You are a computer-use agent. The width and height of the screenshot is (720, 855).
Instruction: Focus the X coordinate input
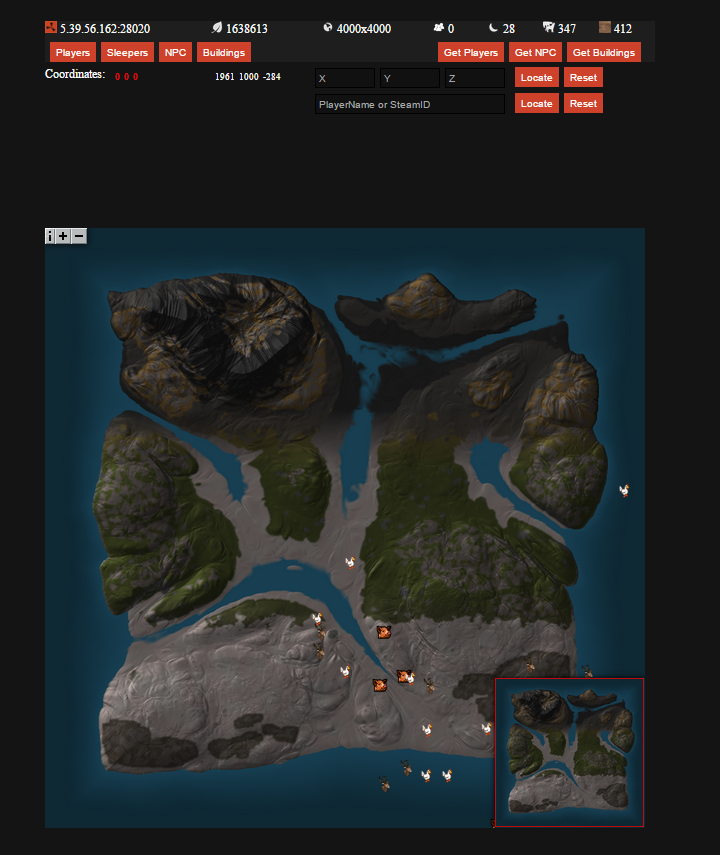(345, 78)
